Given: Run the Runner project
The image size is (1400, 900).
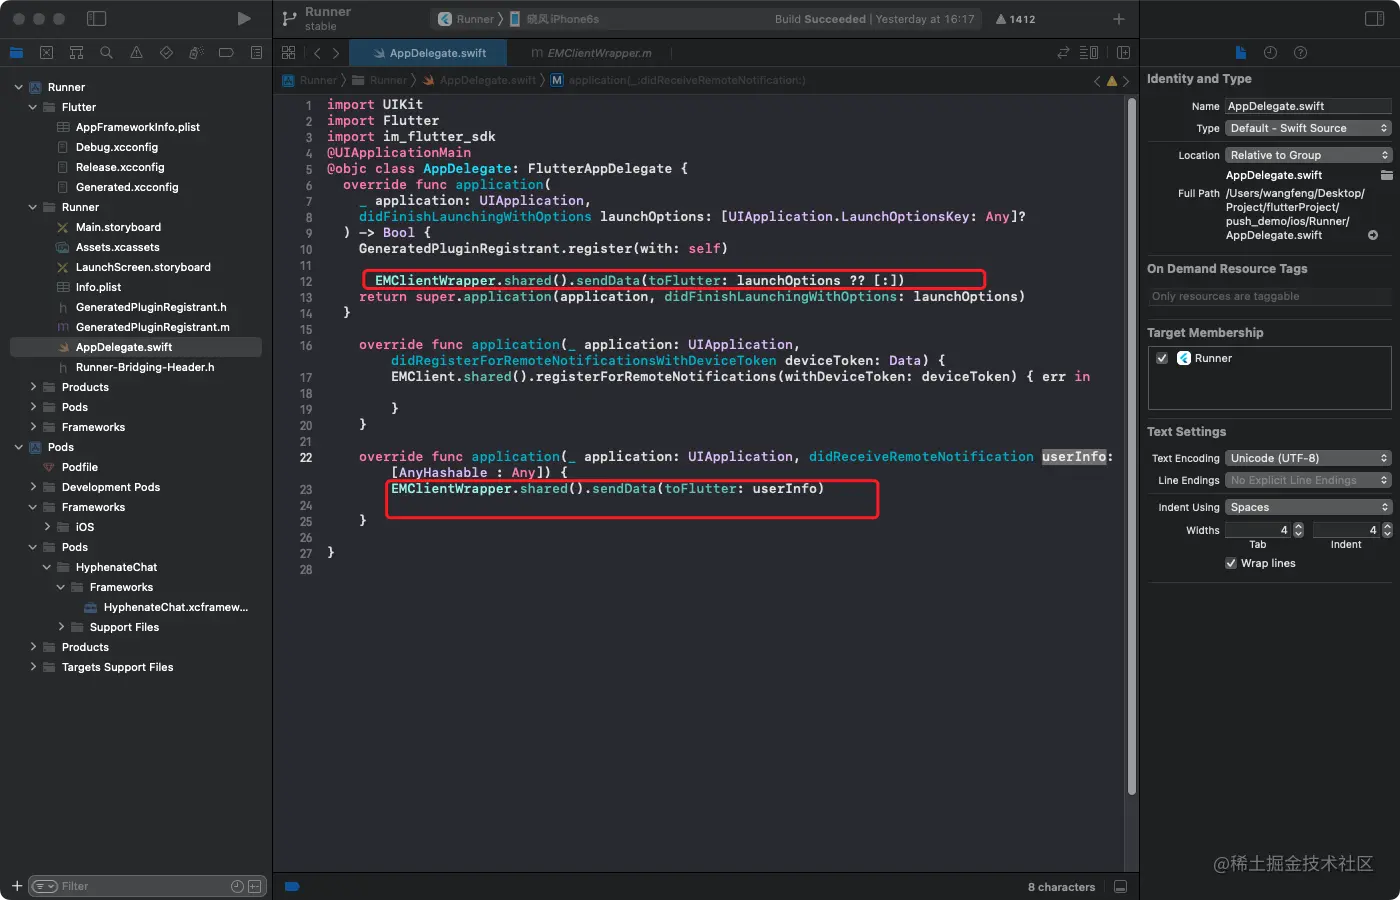Looking at the screenshot, I should pos(244,19).
